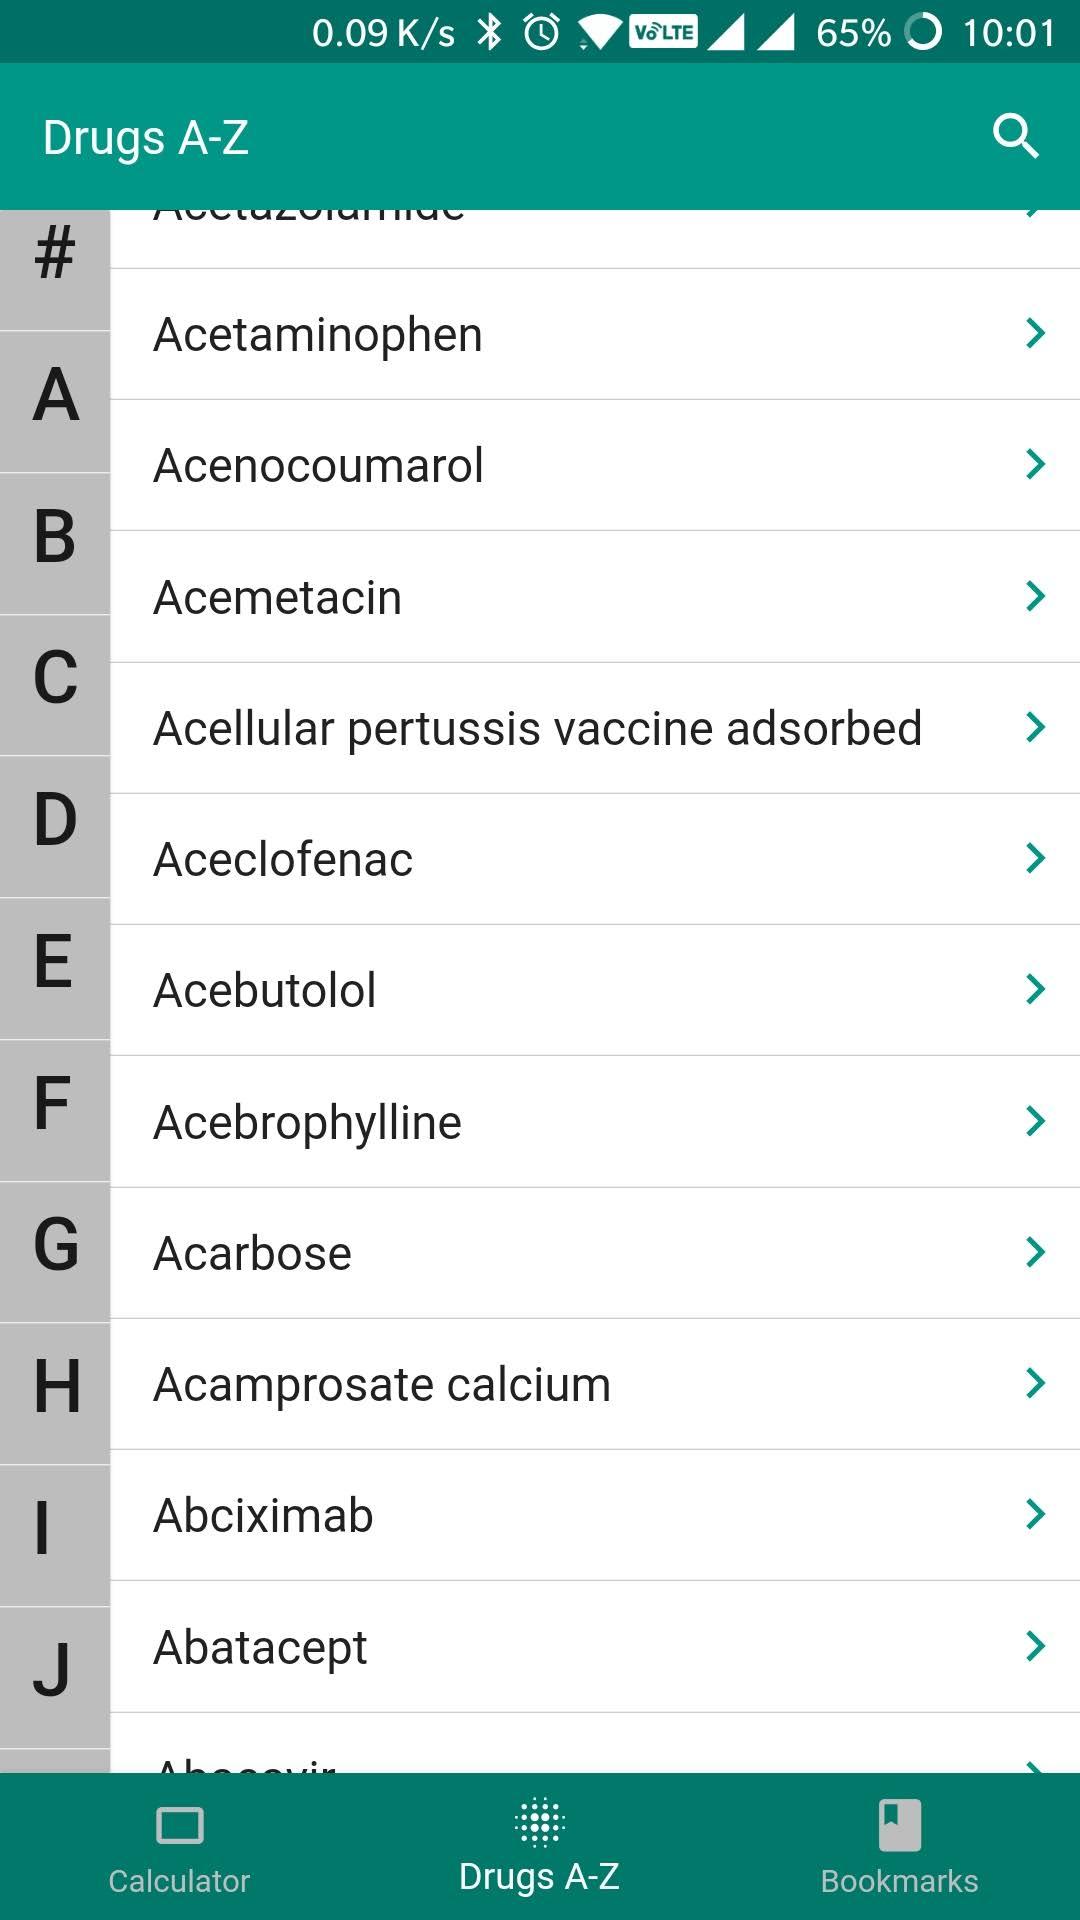Open the Bookmarks tab icon
Screen dimensions: 1080x1920
tap(900, 1825)
